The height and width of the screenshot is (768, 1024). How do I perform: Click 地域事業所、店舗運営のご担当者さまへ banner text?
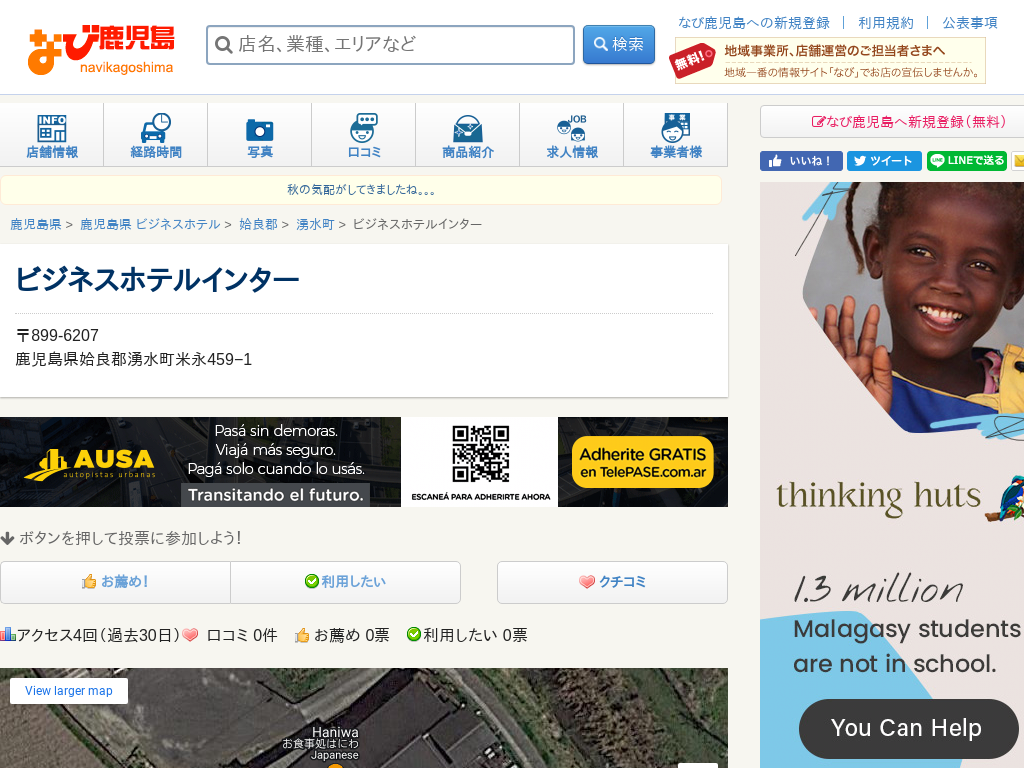(835, 51)
